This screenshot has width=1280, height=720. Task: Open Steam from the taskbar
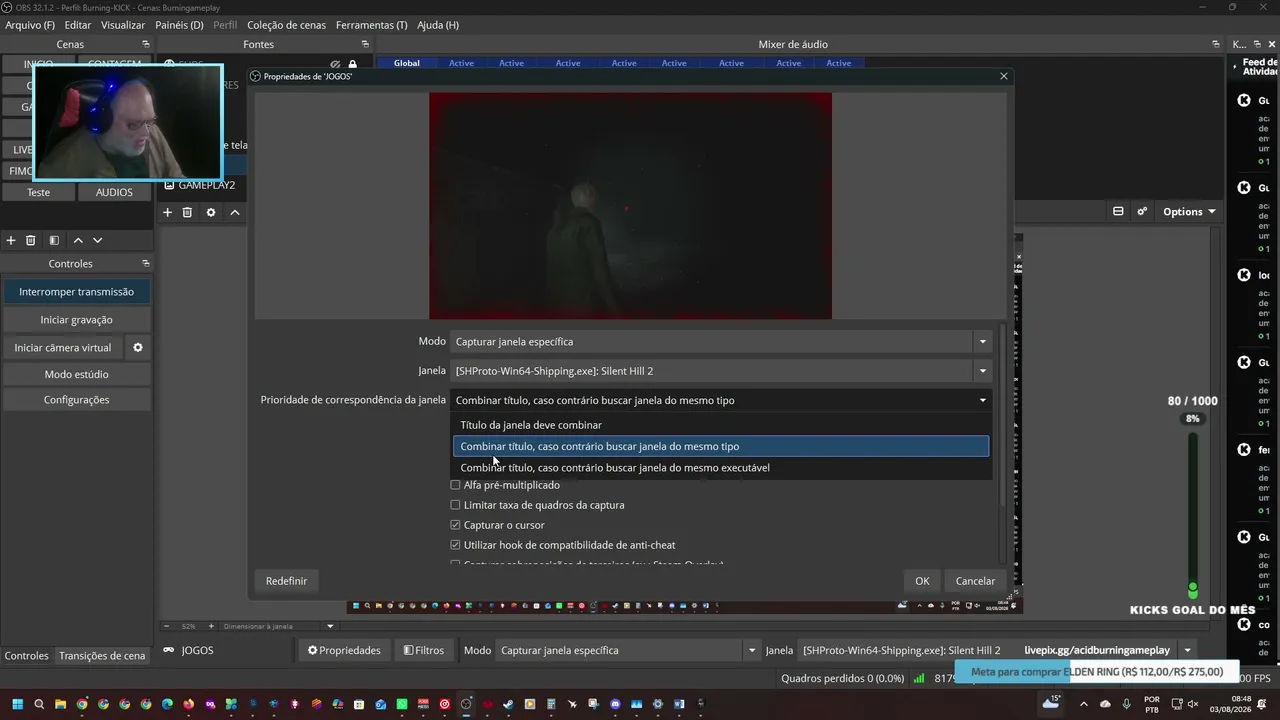pos(508,704)
